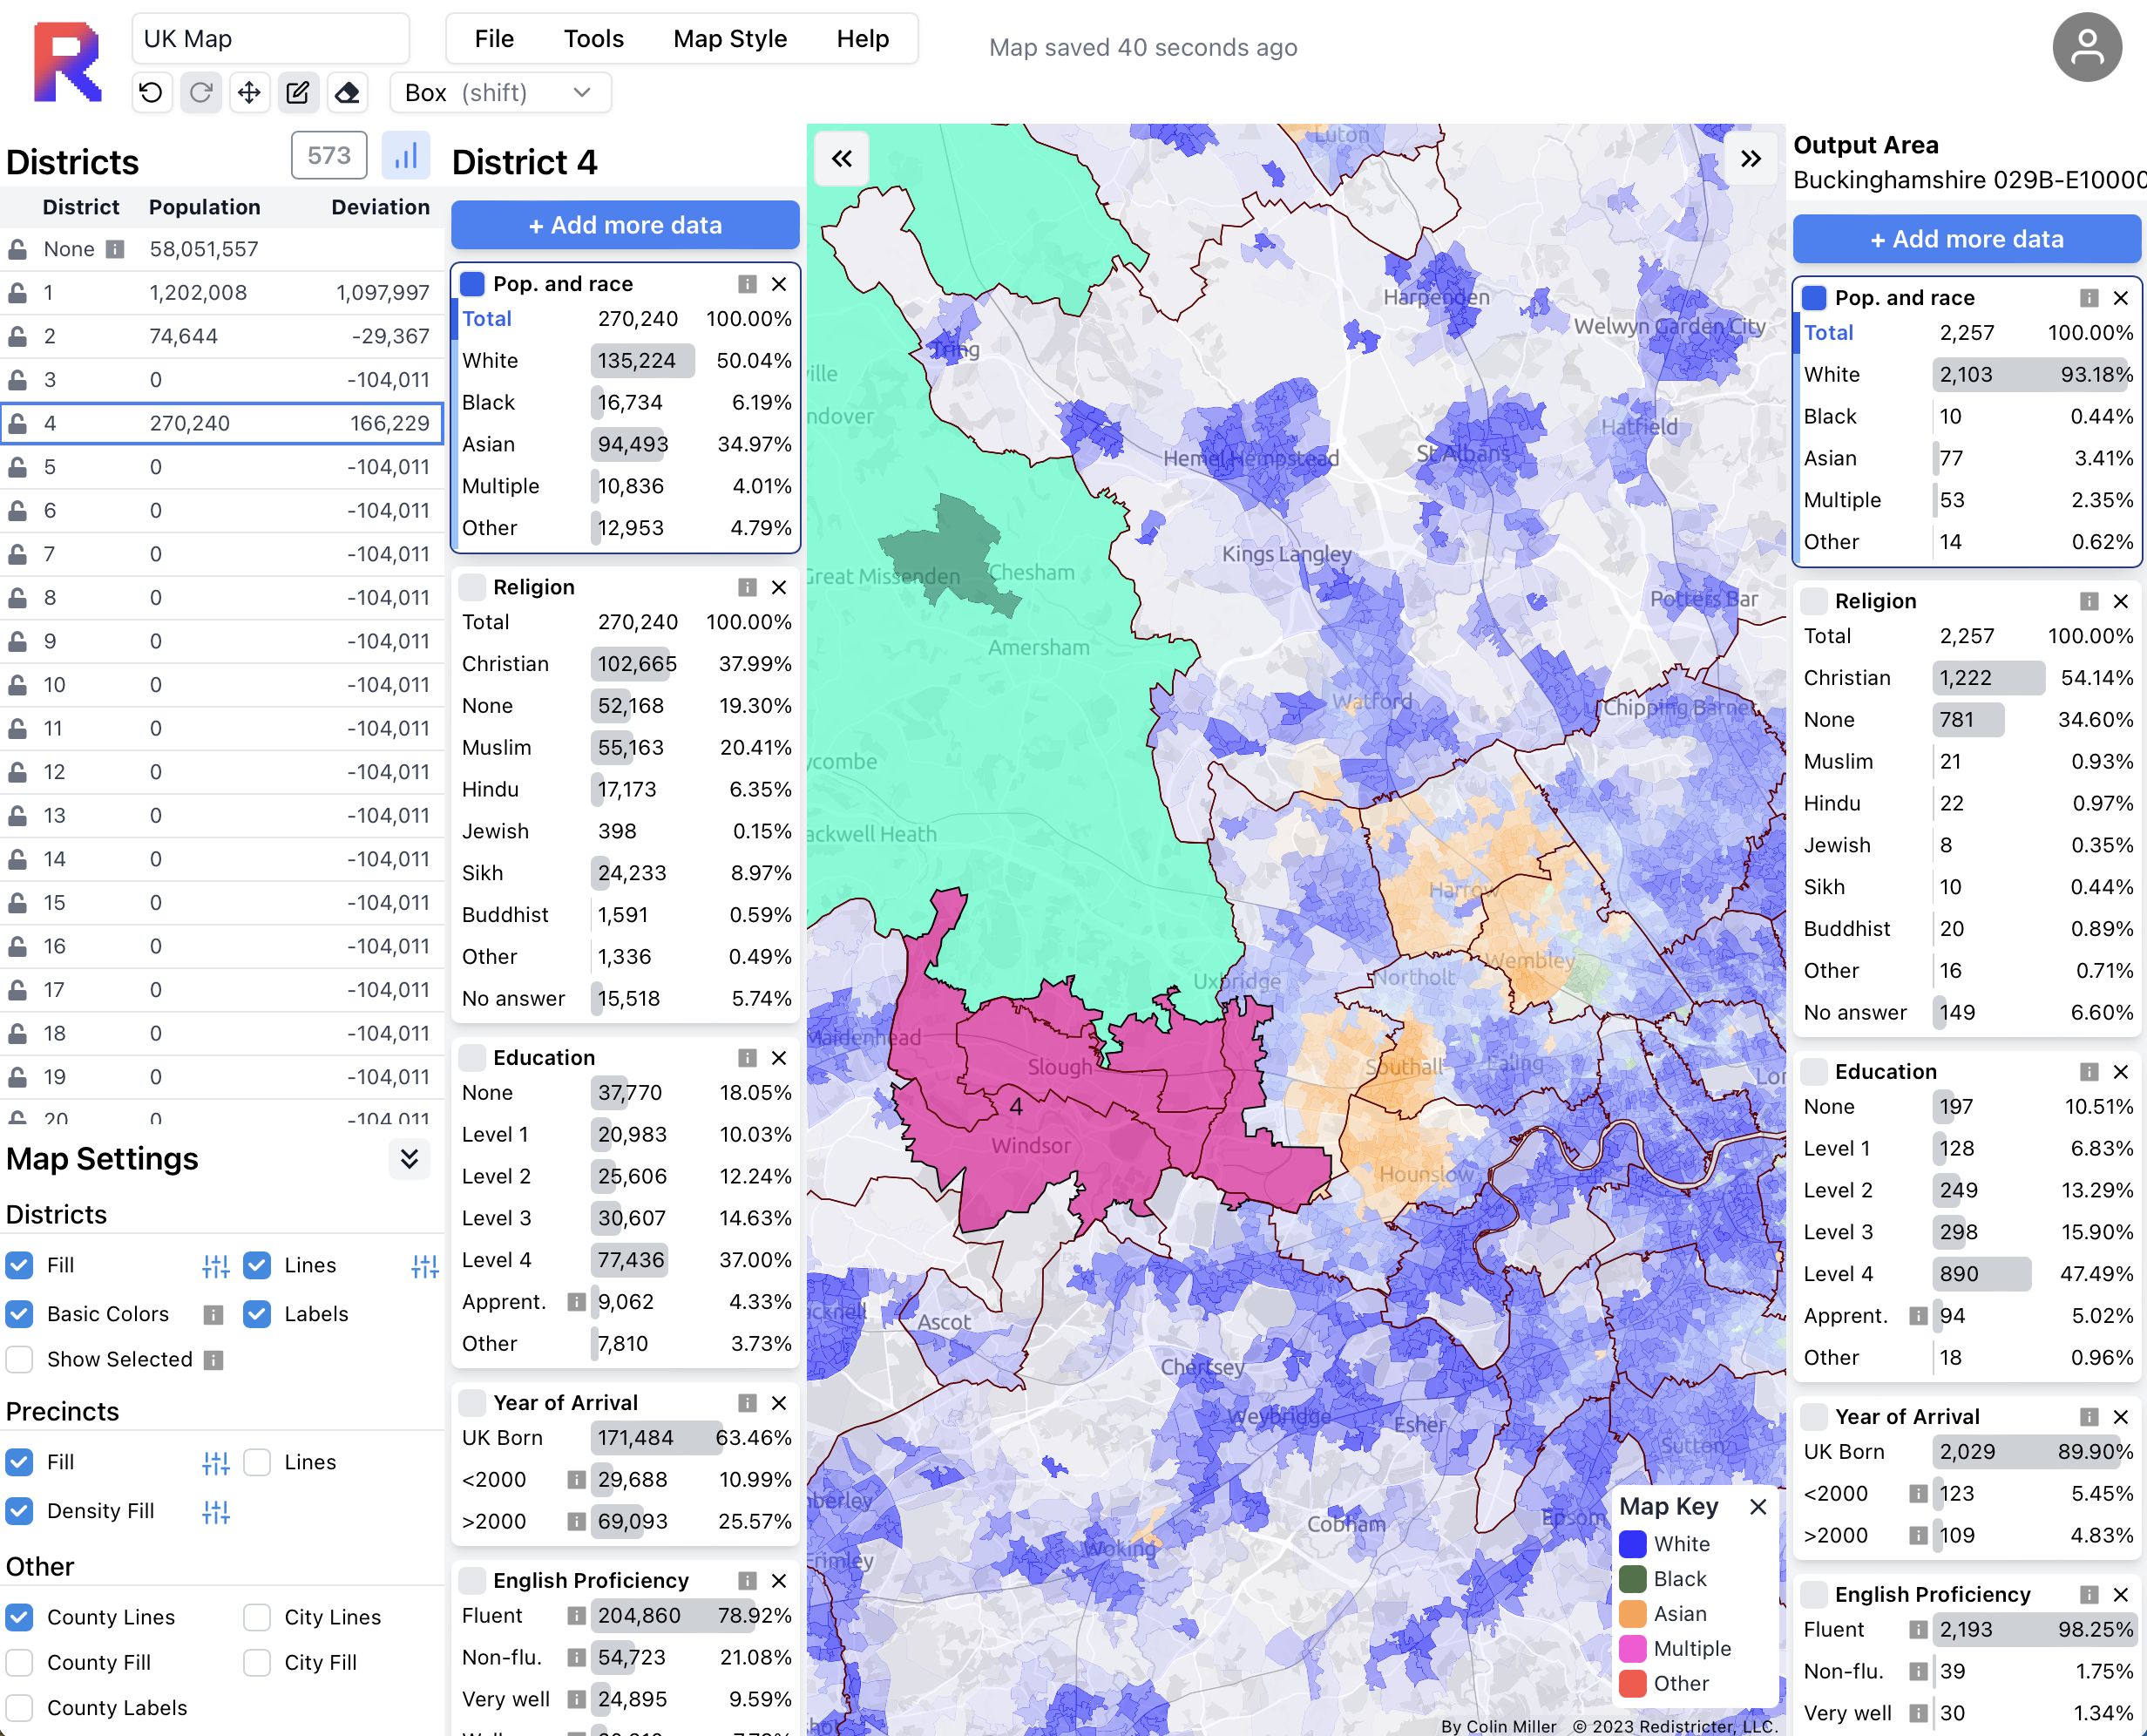Viewport: 2147px width, 1736px height.
Task: Click the user account avatar icon
Action: click(x=2086, y=47)
